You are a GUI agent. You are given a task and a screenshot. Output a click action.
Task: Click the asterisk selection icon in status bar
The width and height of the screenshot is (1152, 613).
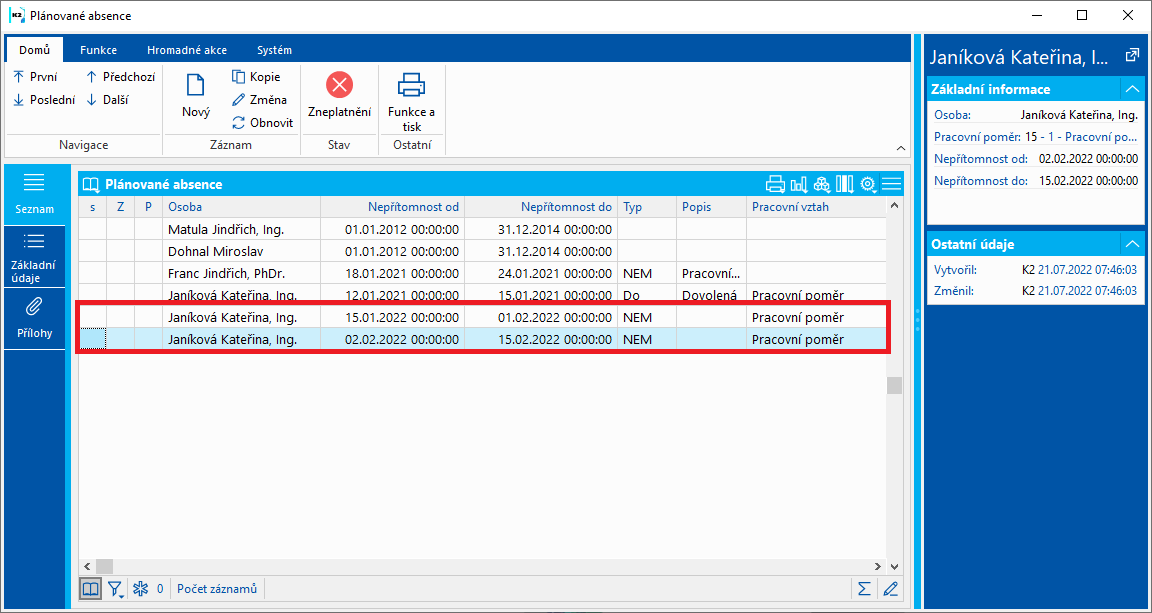click(x=140, y=589)
